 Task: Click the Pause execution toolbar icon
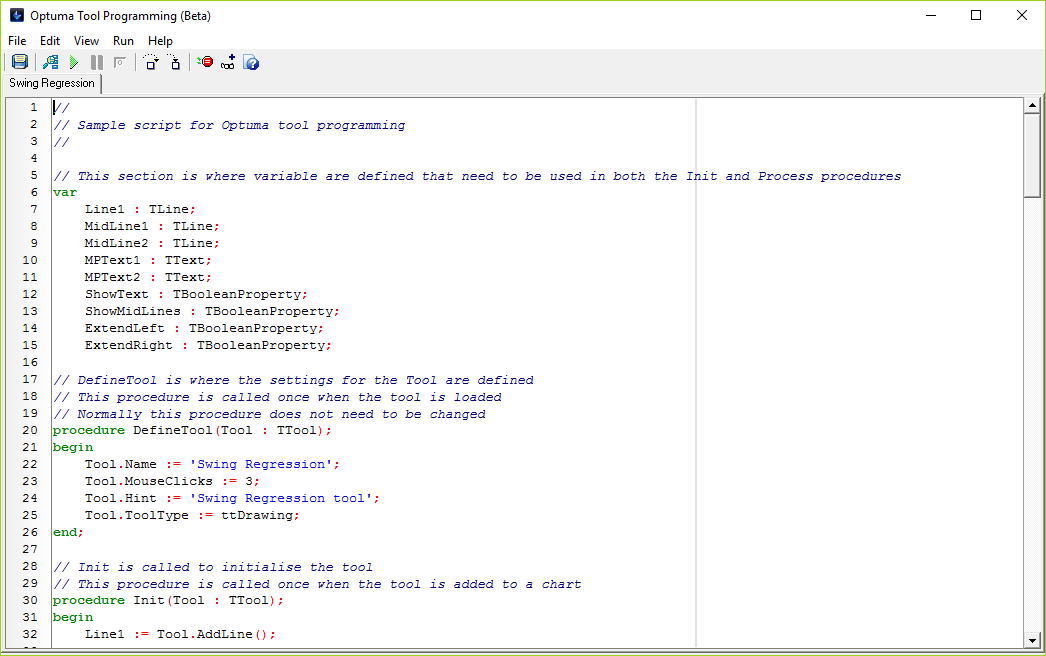coord(97,62)
